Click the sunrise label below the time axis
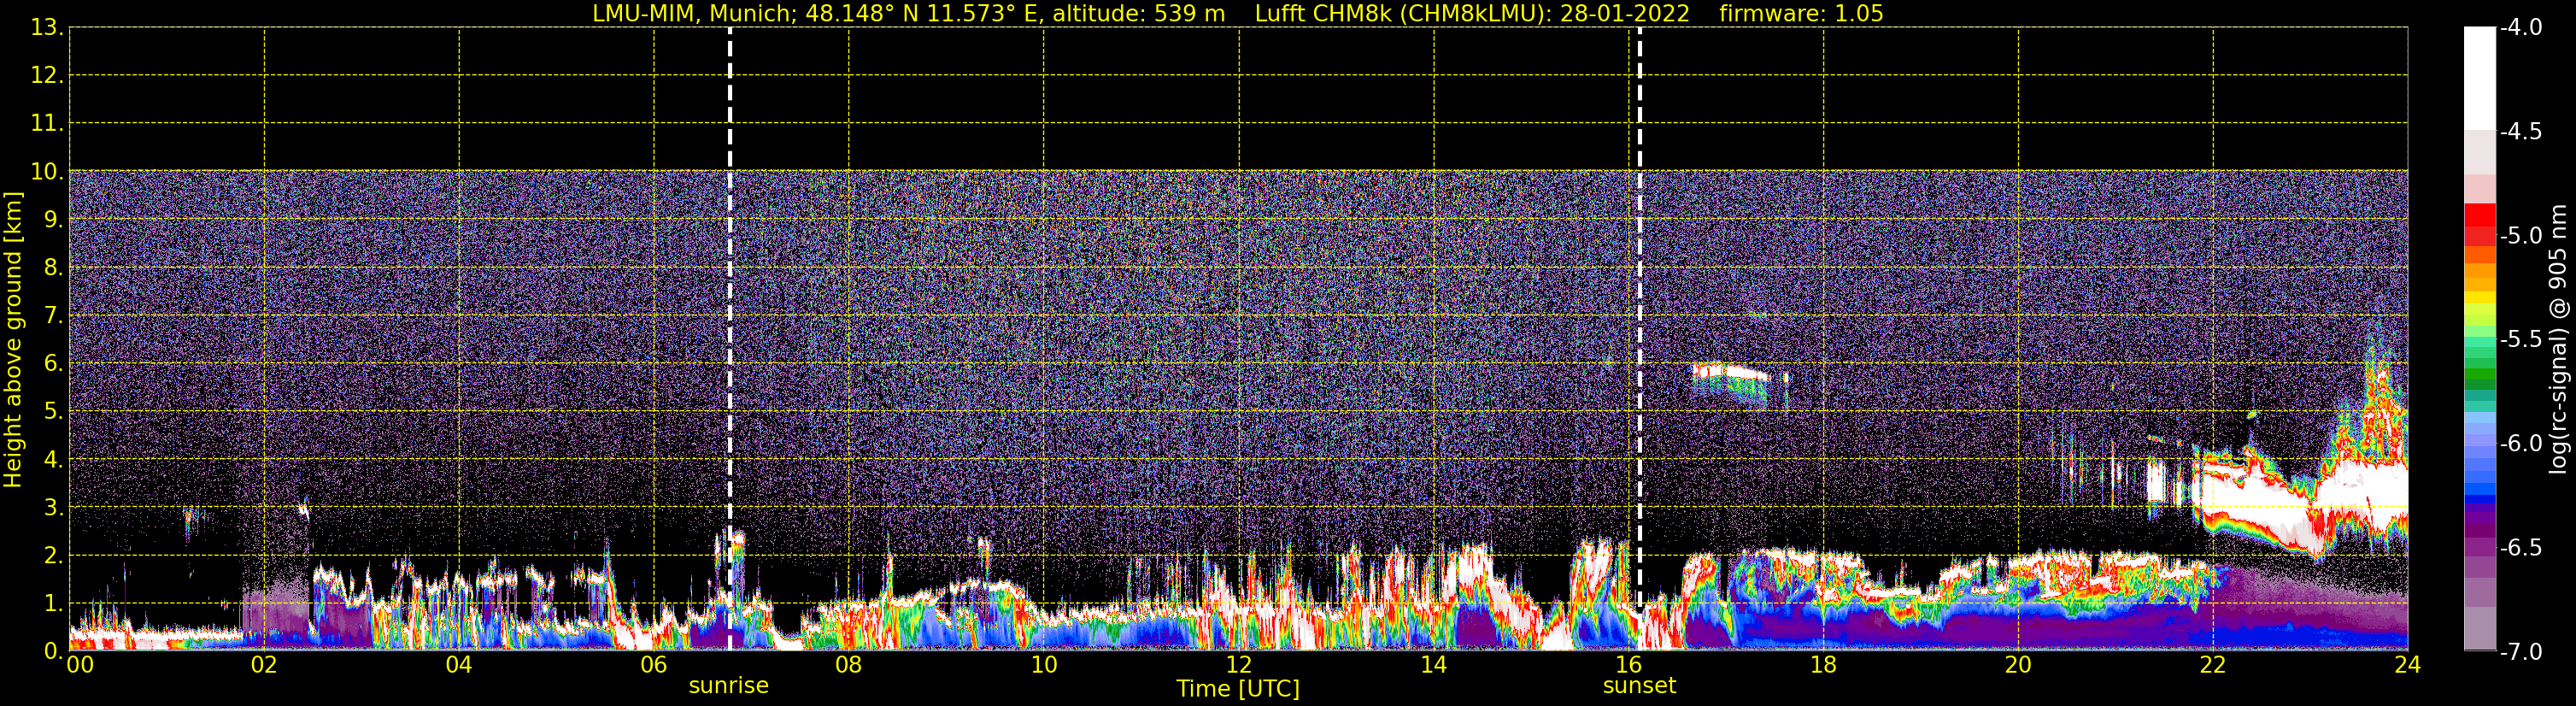The height and width of the screenshot is (706, 2576). click(x=728, y=686)
